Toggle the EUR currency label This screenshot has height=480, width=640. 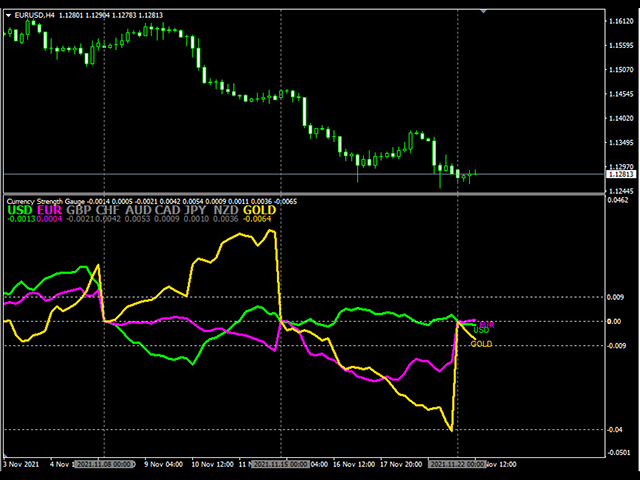(x=50, y=211)
